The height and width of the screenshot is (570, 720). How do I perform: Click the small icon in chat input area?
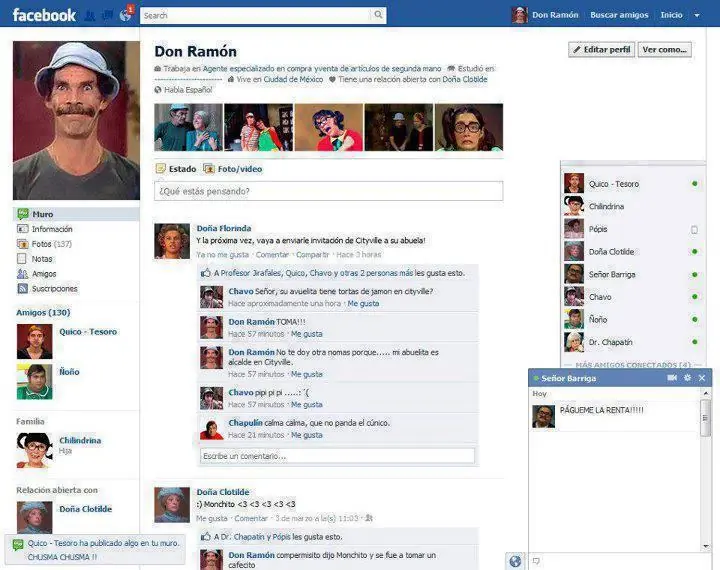[x=536, y=561]
